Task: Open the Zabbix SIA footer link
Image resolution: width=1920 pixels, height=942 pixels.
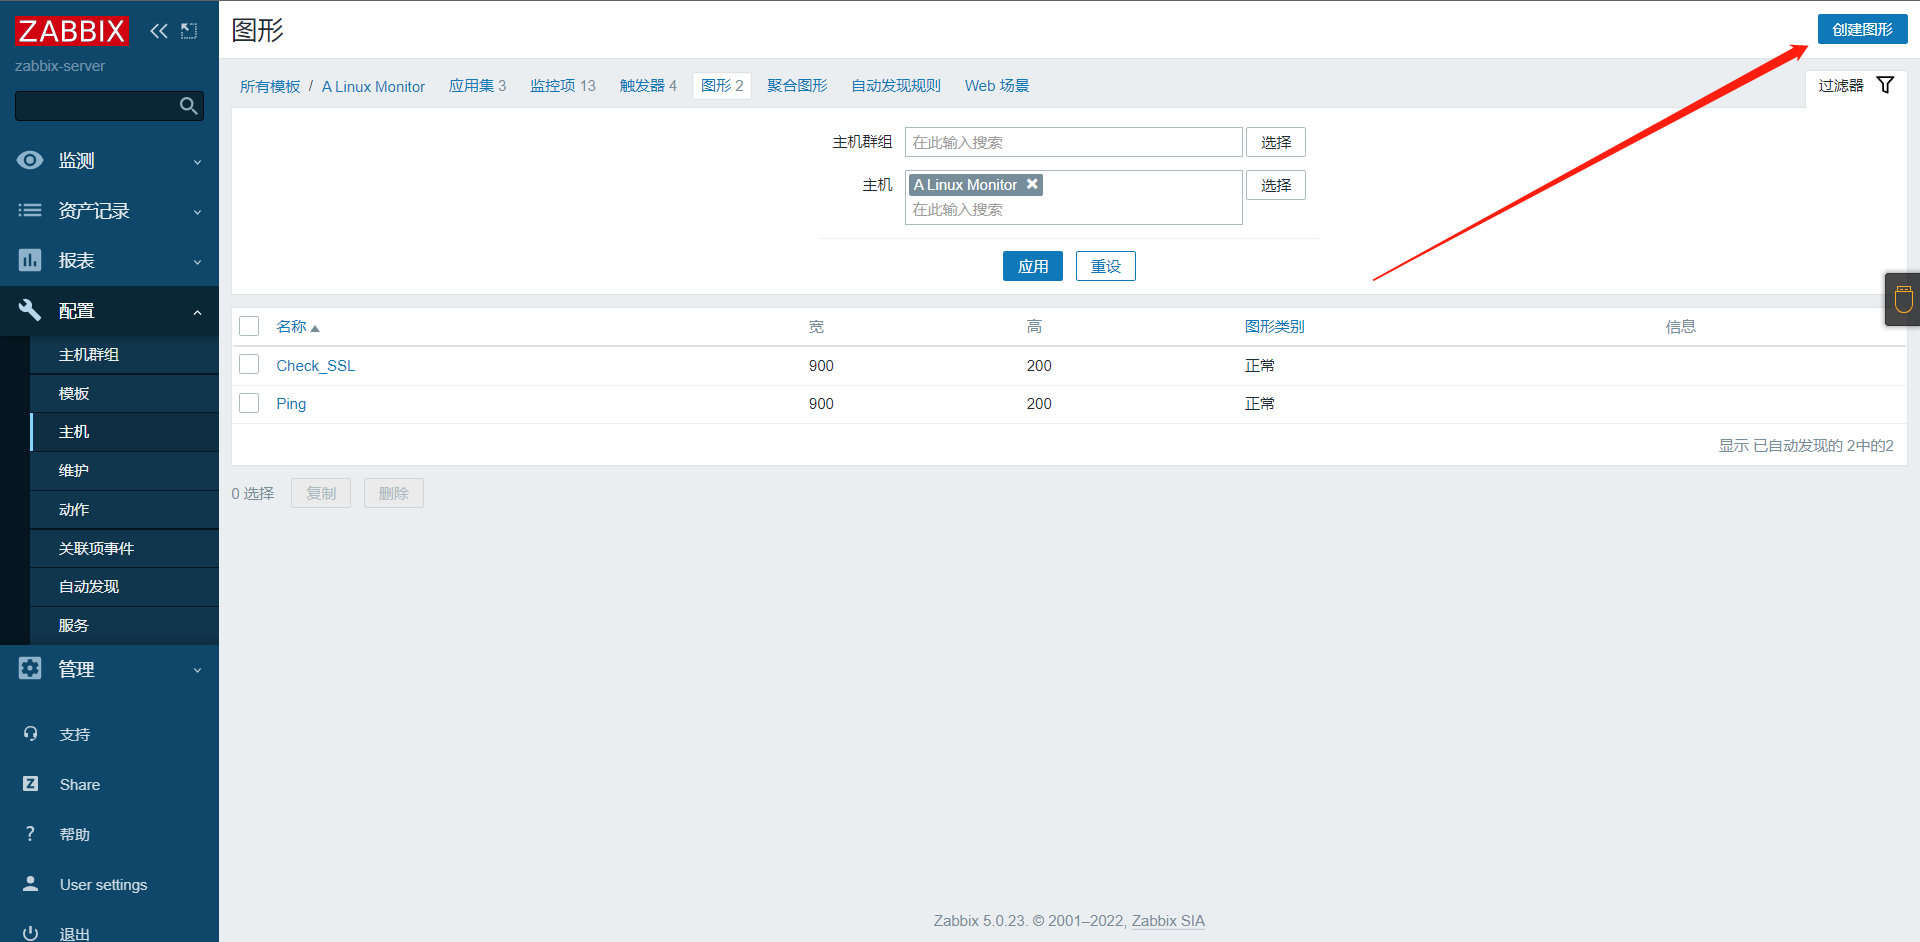Action: click(1168, 921)
